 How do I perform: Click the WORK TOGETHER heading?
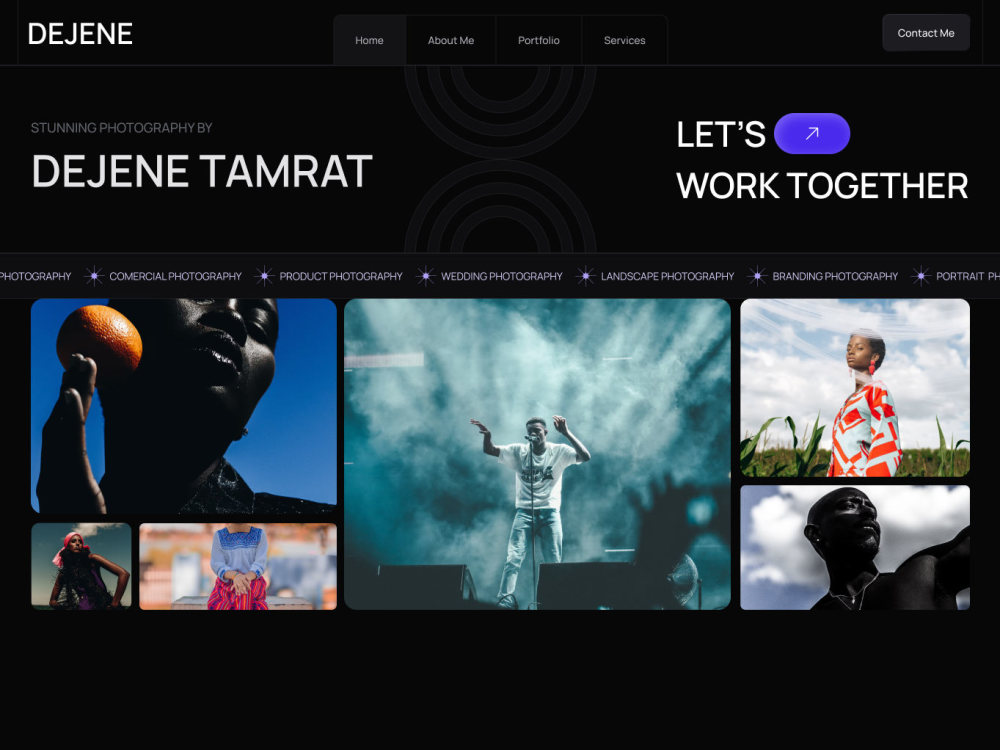(822, 186)
